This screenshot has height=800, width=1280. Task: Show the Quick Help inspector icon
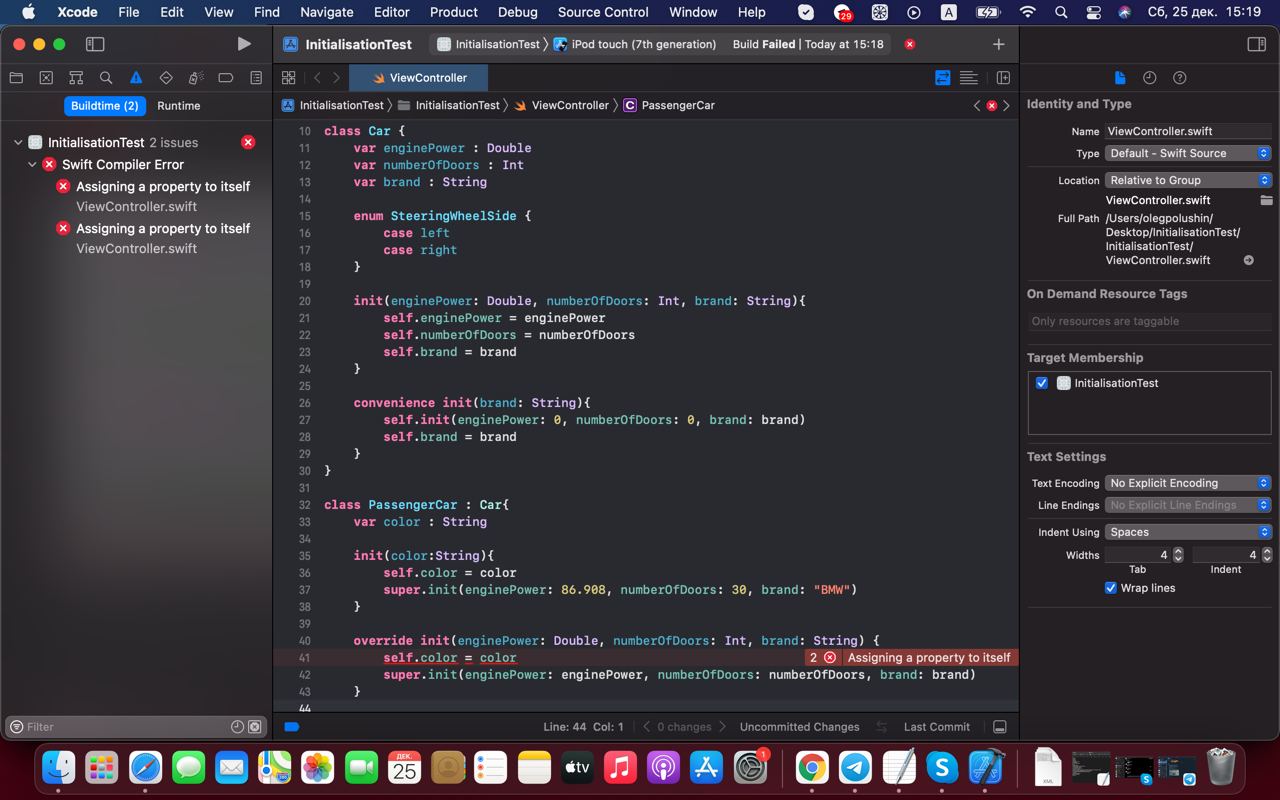pyautogui.click(x=1180, y=78)
